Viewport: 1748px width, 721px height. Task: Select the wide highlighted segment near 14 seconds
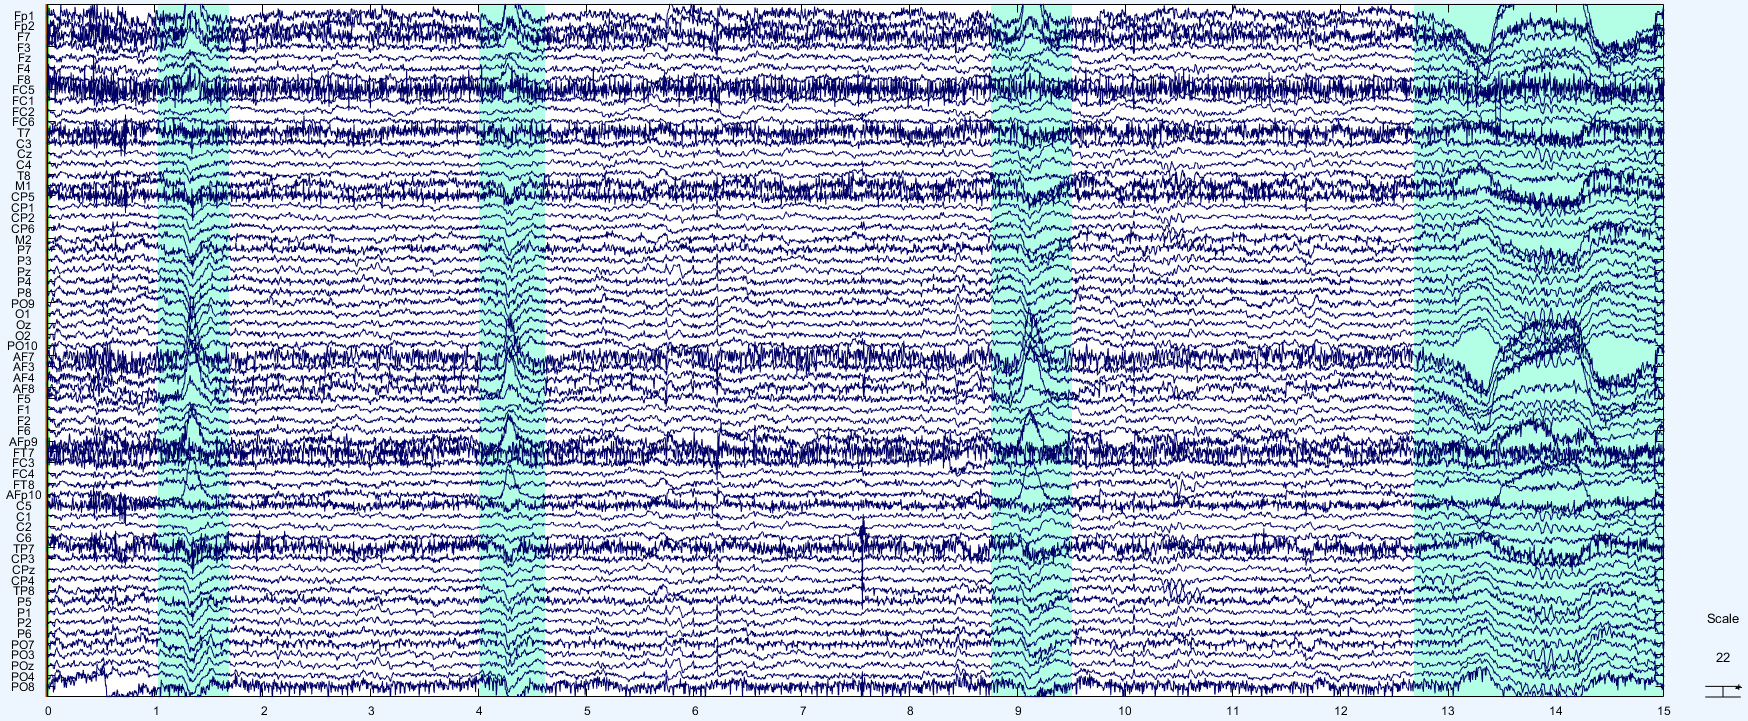click(x=1538, y=350)
